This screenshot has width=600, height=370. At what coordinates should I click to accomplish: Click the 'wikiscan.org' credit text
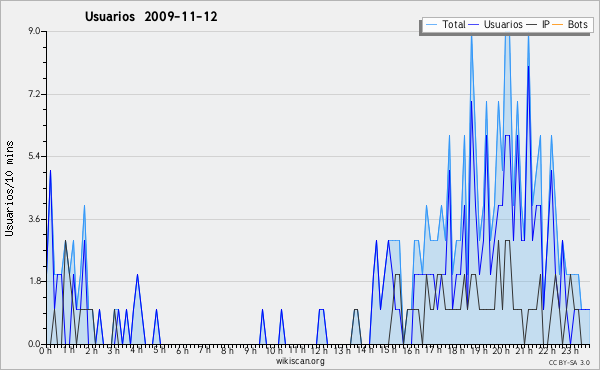[300, 361]
